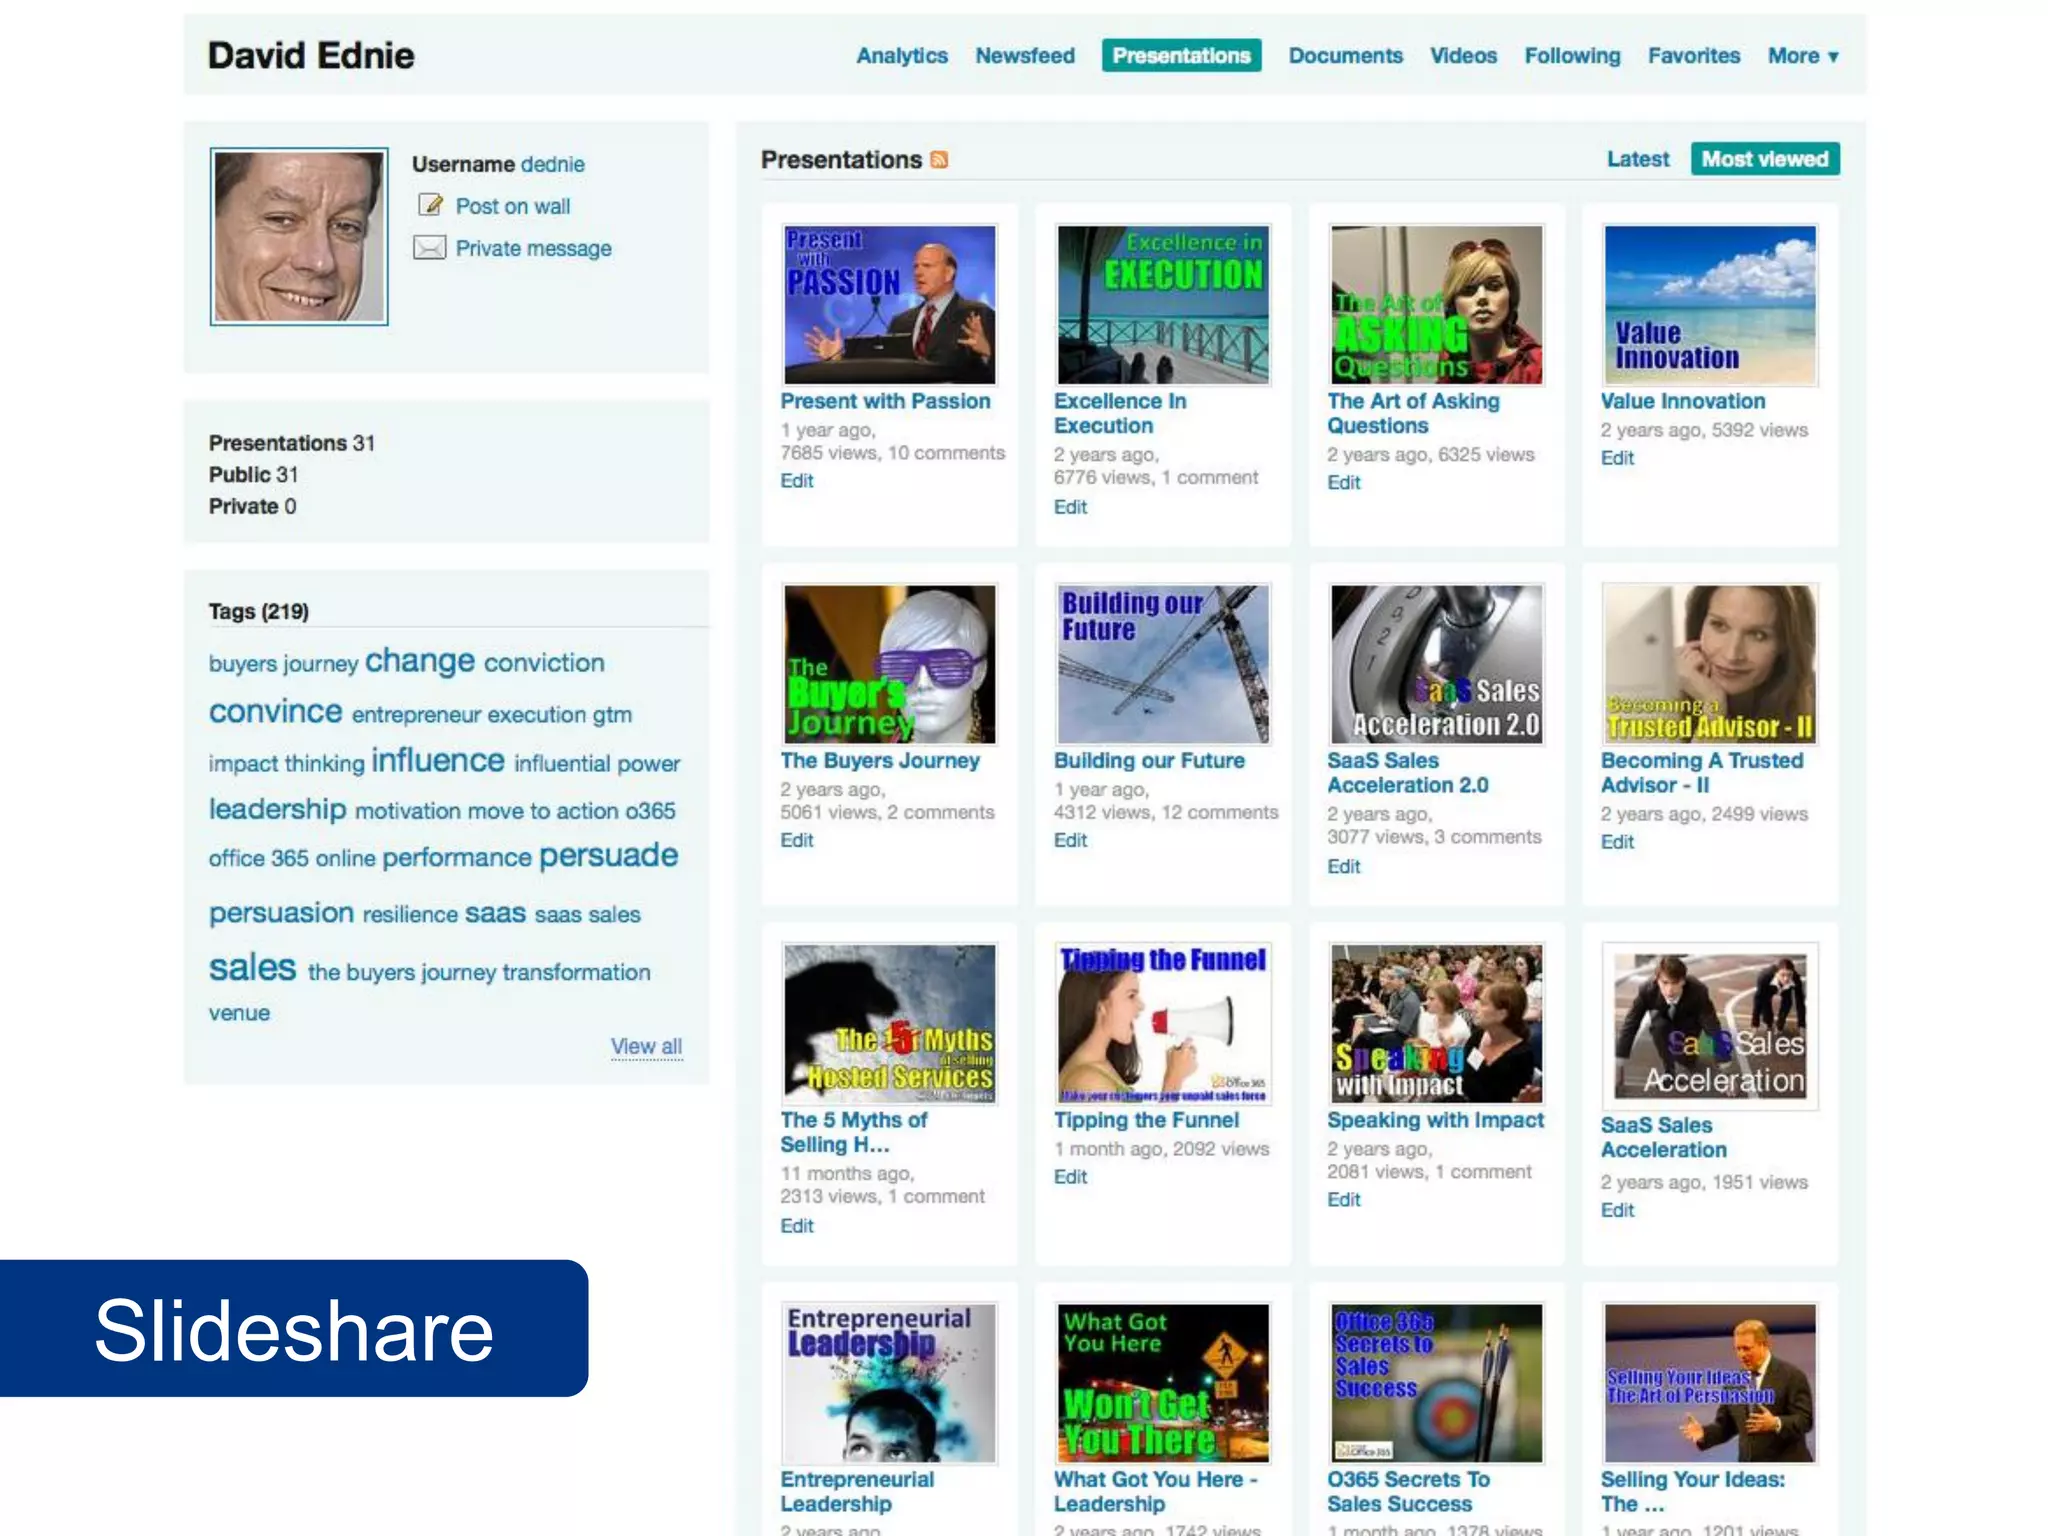Screen dimensions: 2048x1536
Task: Click the 'entrepreneur' tag
Action: pyautogui.click(x=417, y=715)
